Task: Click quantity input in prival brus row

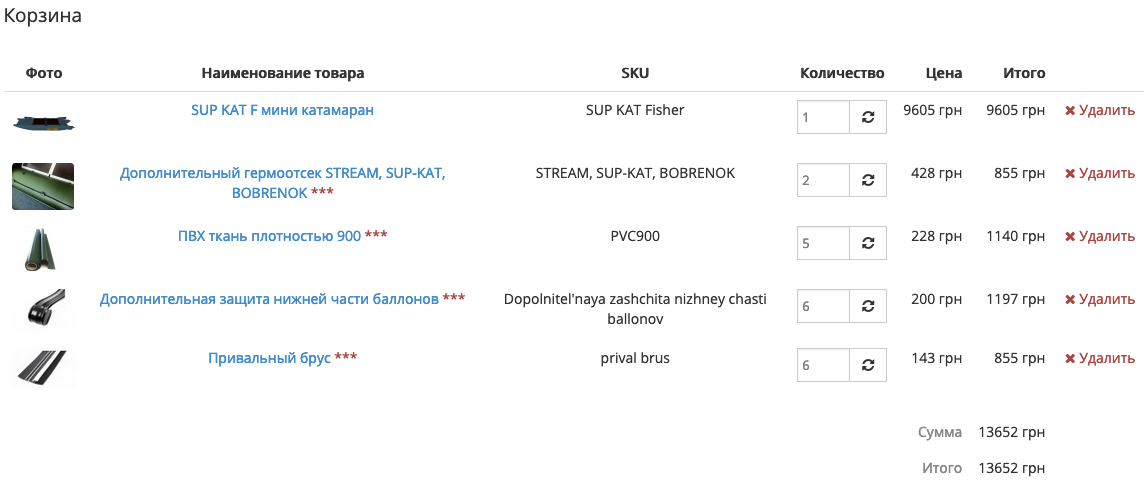Action: click(x=823, y=365)
